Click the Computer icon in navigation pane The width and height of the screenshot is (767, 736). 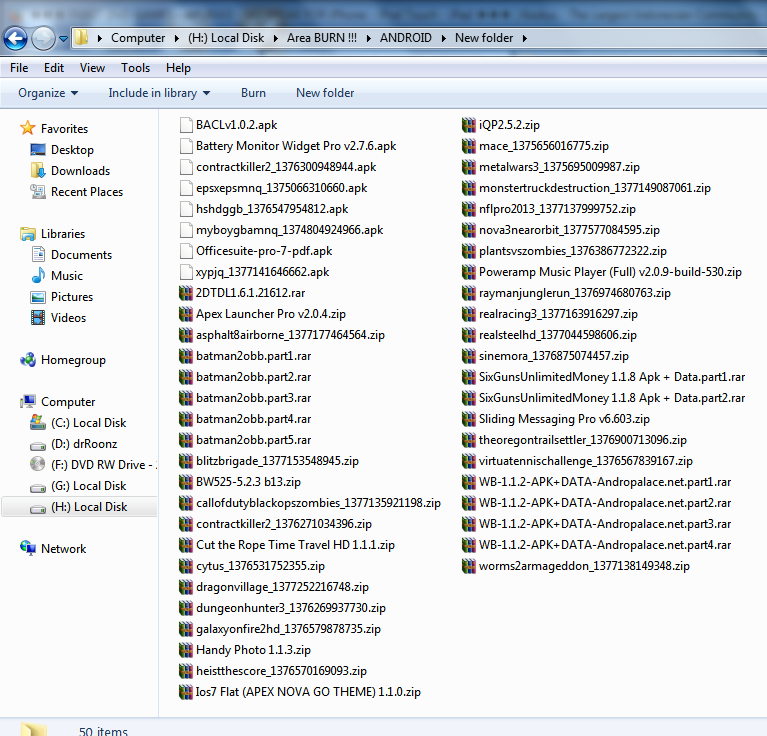pyautogui.click(x=27, y=401)
